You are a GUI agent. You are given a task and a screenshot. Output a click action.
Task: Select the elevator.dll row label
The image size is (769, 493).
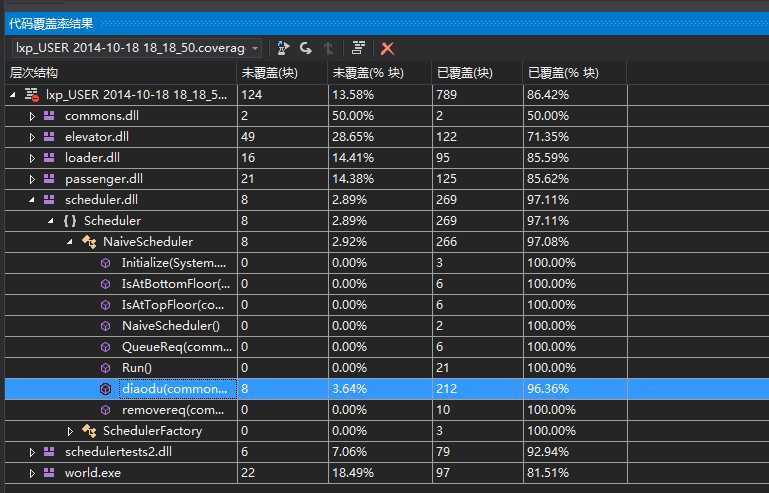[97, 137]
